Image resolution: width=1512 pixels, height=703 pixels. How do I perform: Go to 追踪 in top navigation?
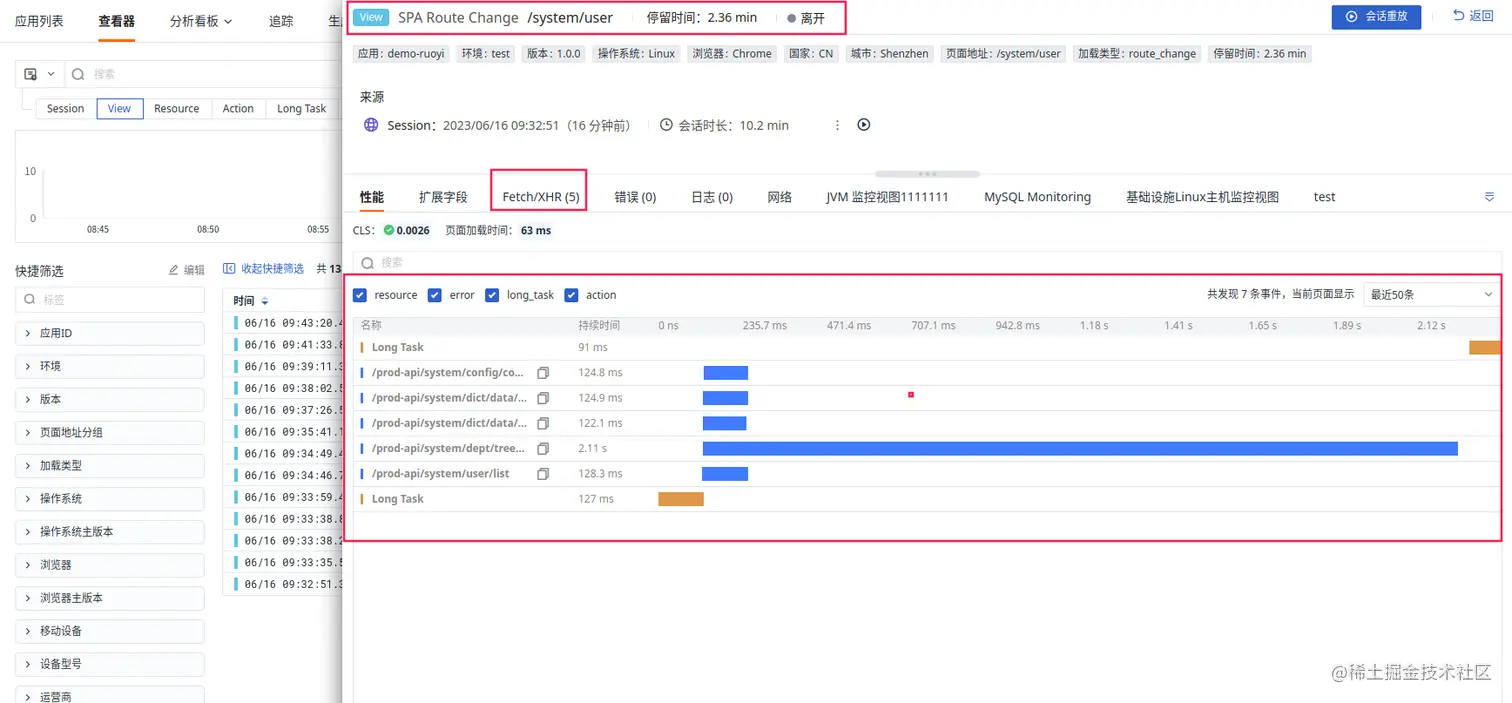pos(281,21)
